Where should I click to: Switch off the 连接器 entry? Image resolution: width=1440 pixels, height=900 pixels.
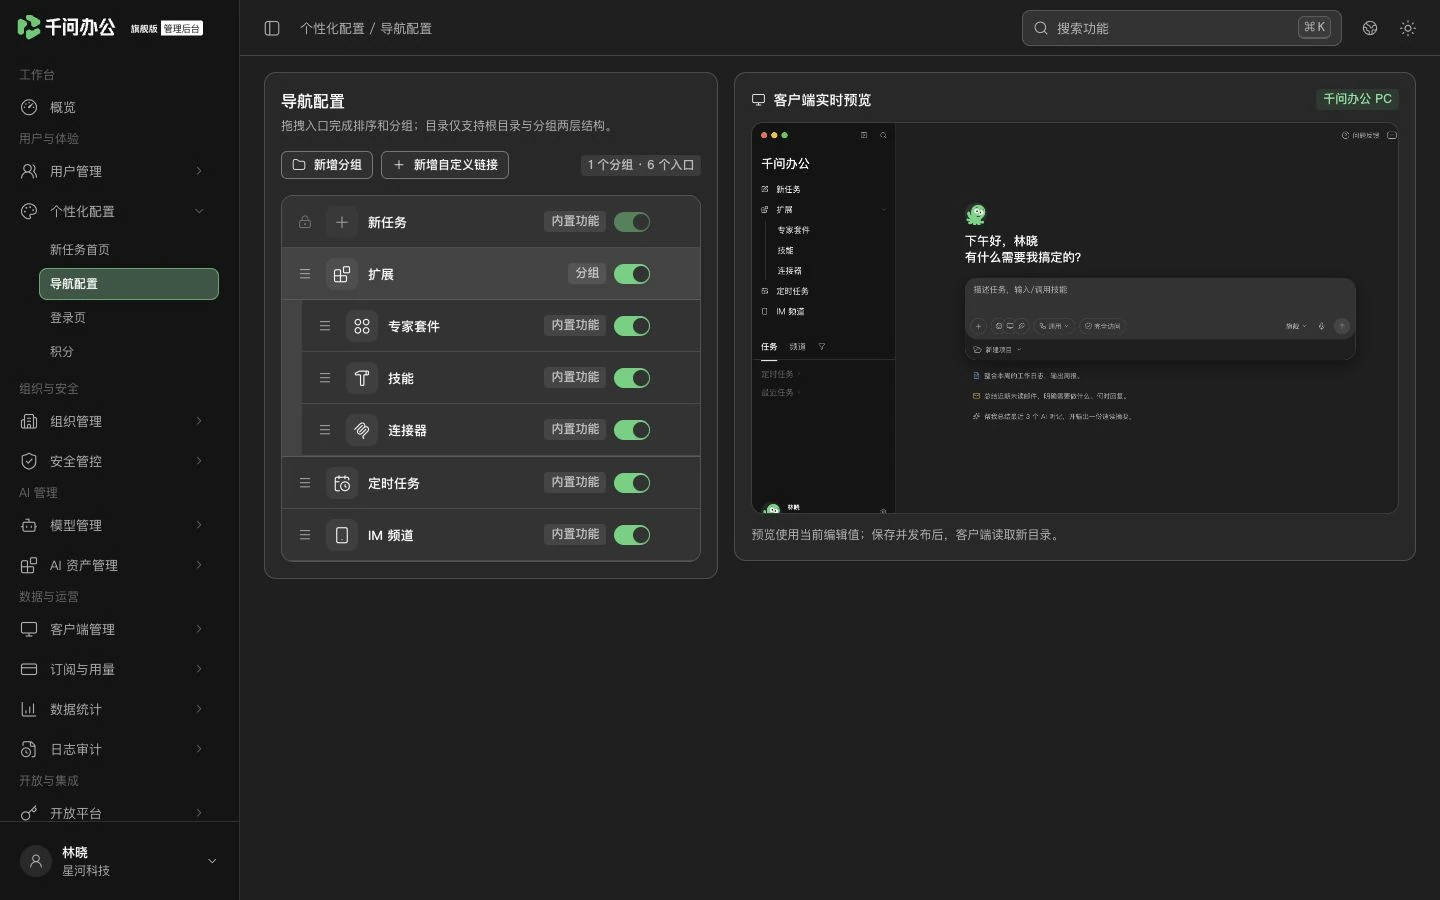(x=632, y=430)
